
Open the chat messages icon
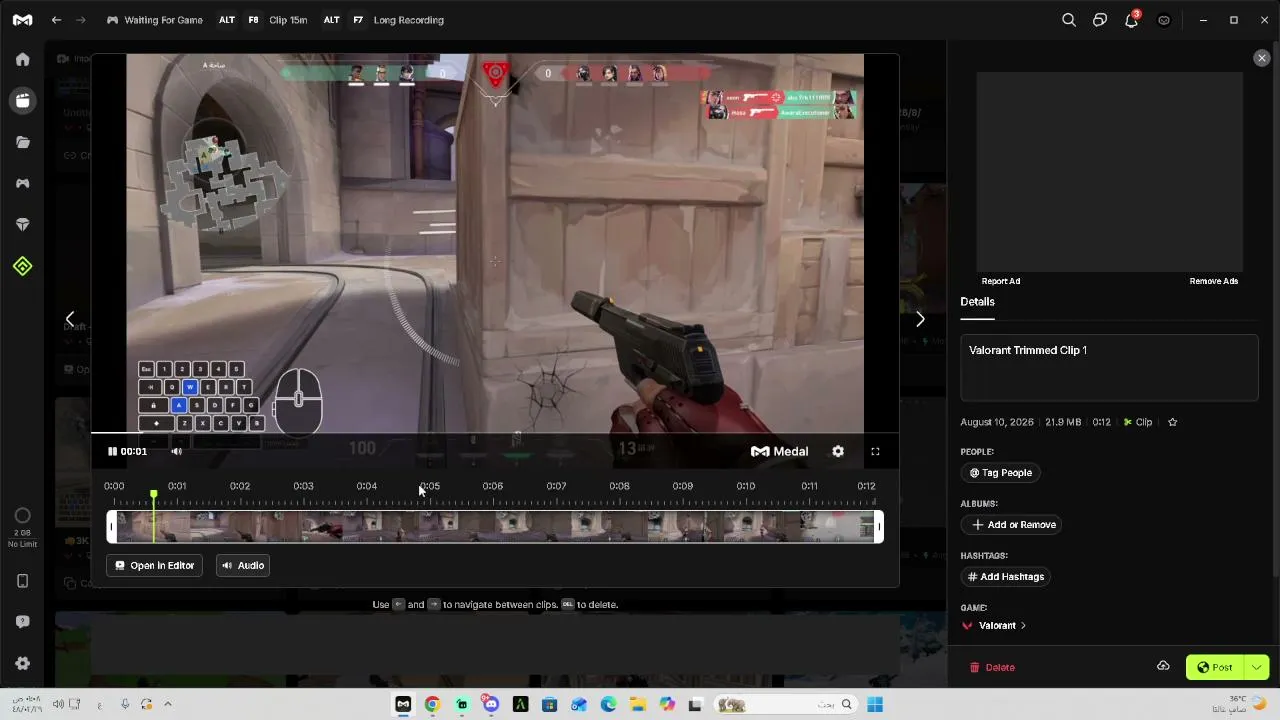1100,20
